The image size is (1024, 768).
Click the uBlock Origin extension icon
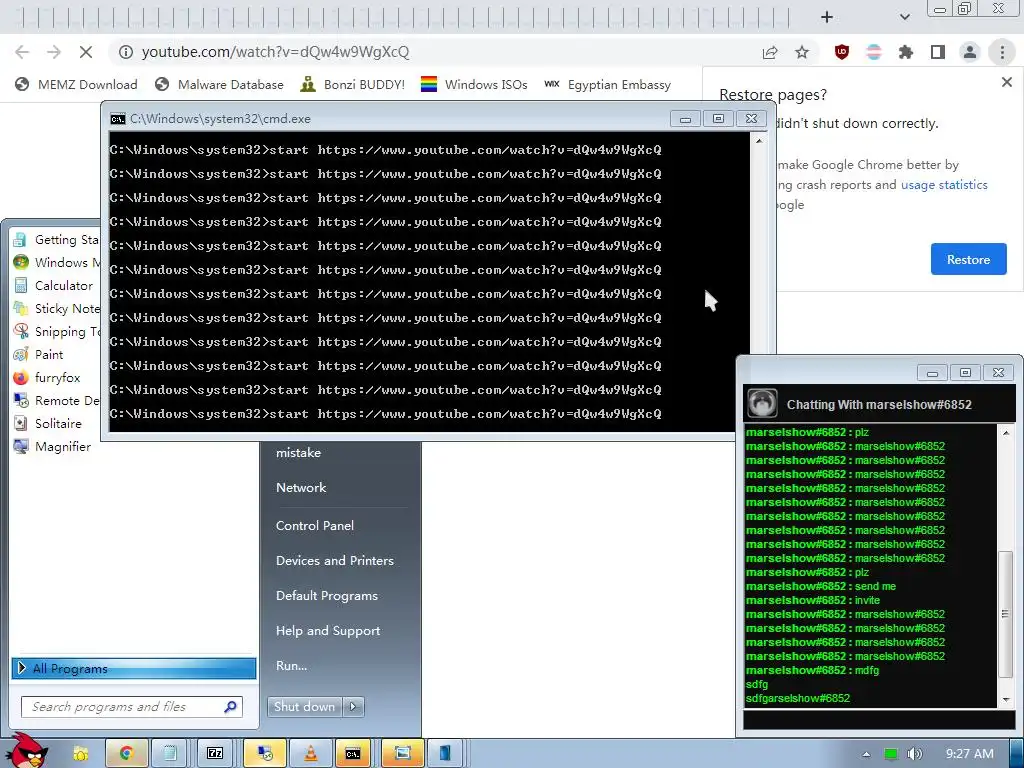point(842,52)
